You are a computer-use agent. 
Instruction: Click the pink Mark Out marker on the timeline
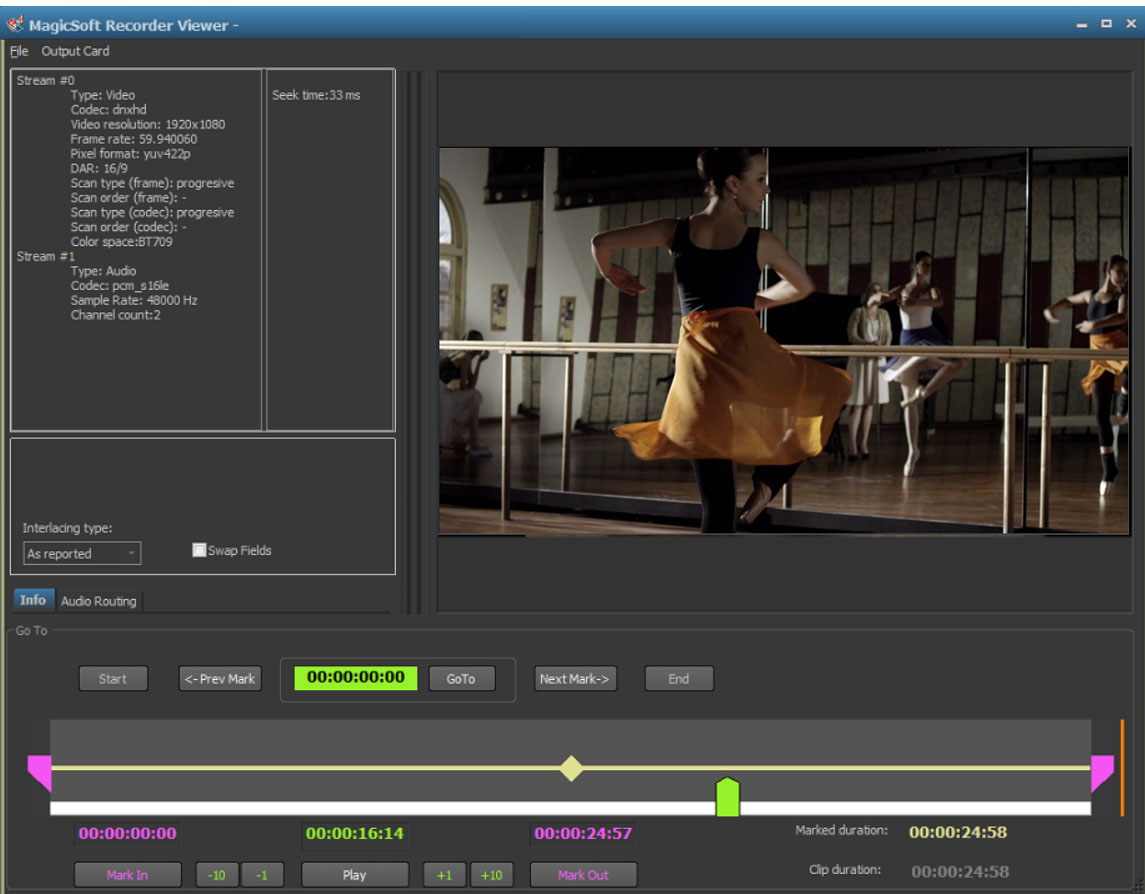pyautogui.click(x=1104, y=769)
